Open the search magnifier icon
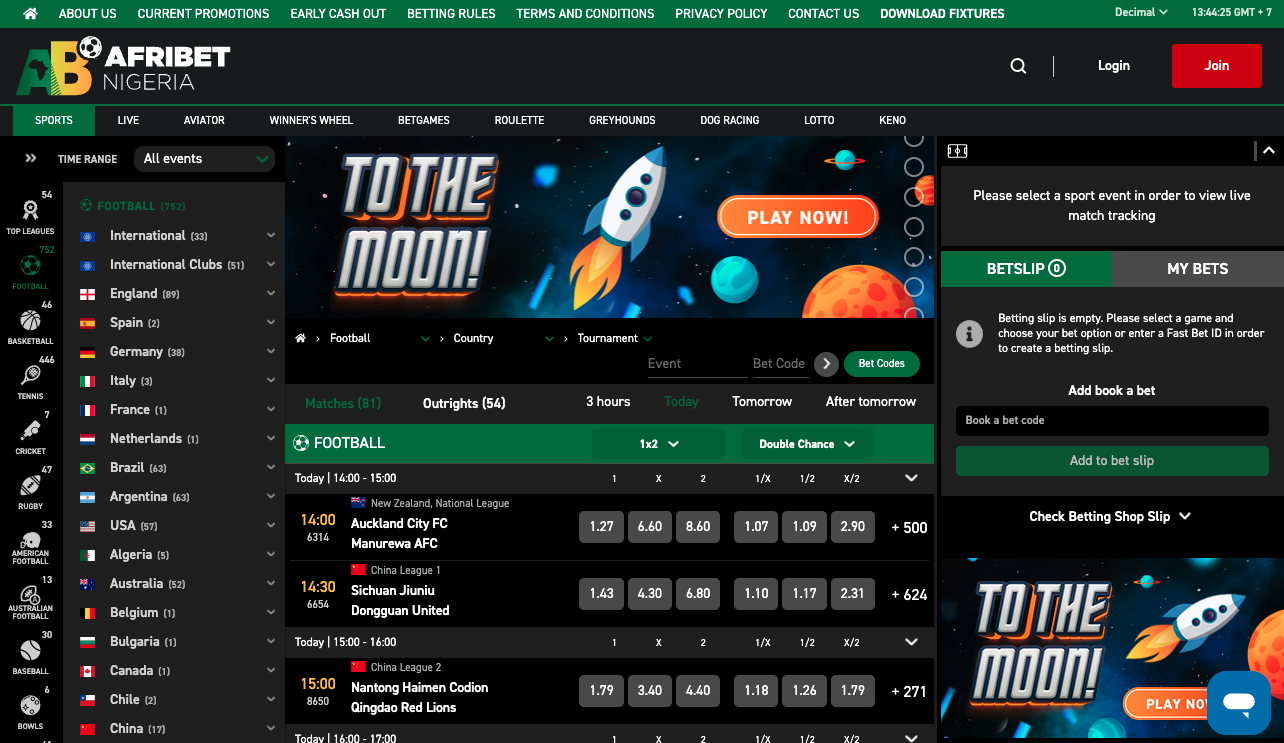 [1018, 66]
